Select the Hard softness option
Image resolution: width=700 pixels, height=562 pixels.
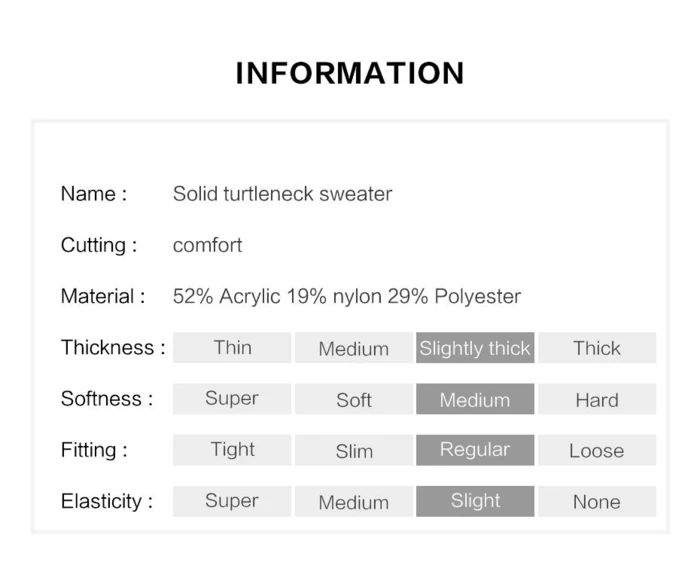(597, 399)
